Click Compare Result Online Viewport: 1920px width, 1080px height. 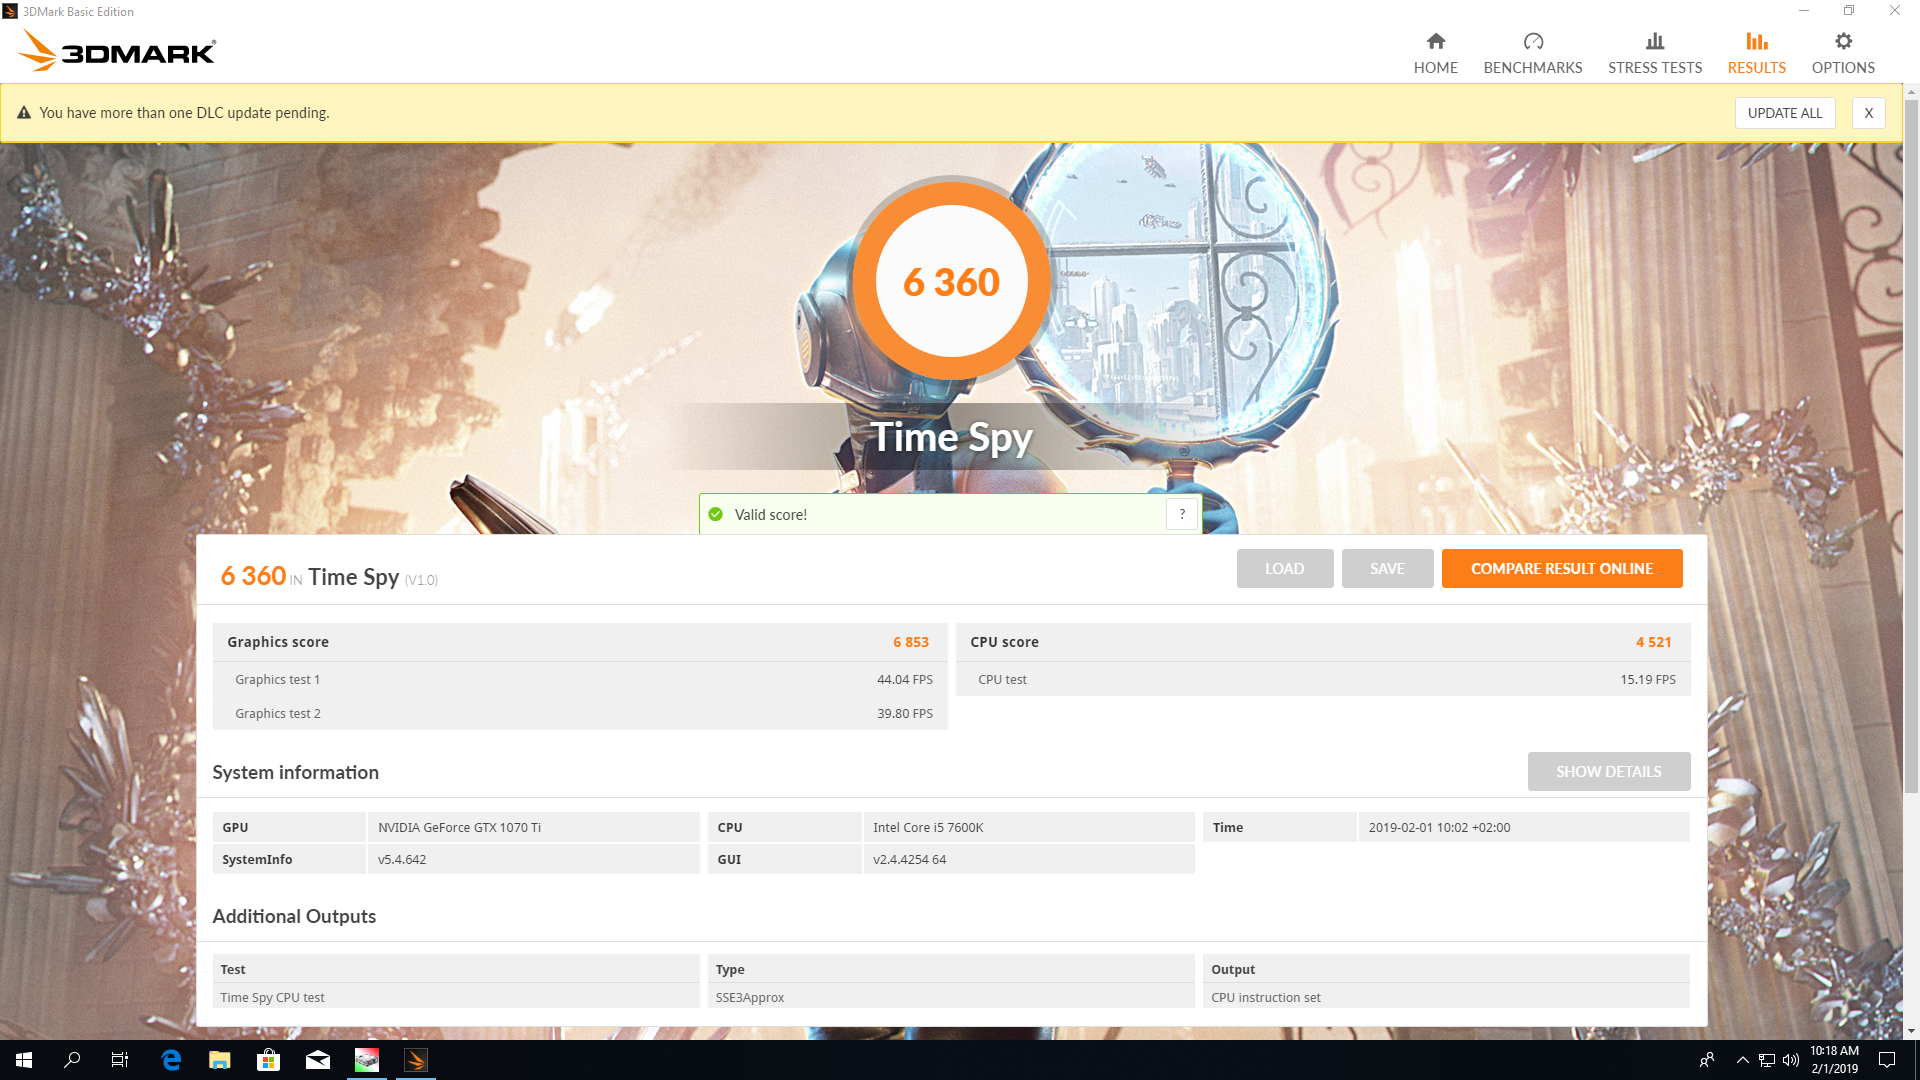1561,568
